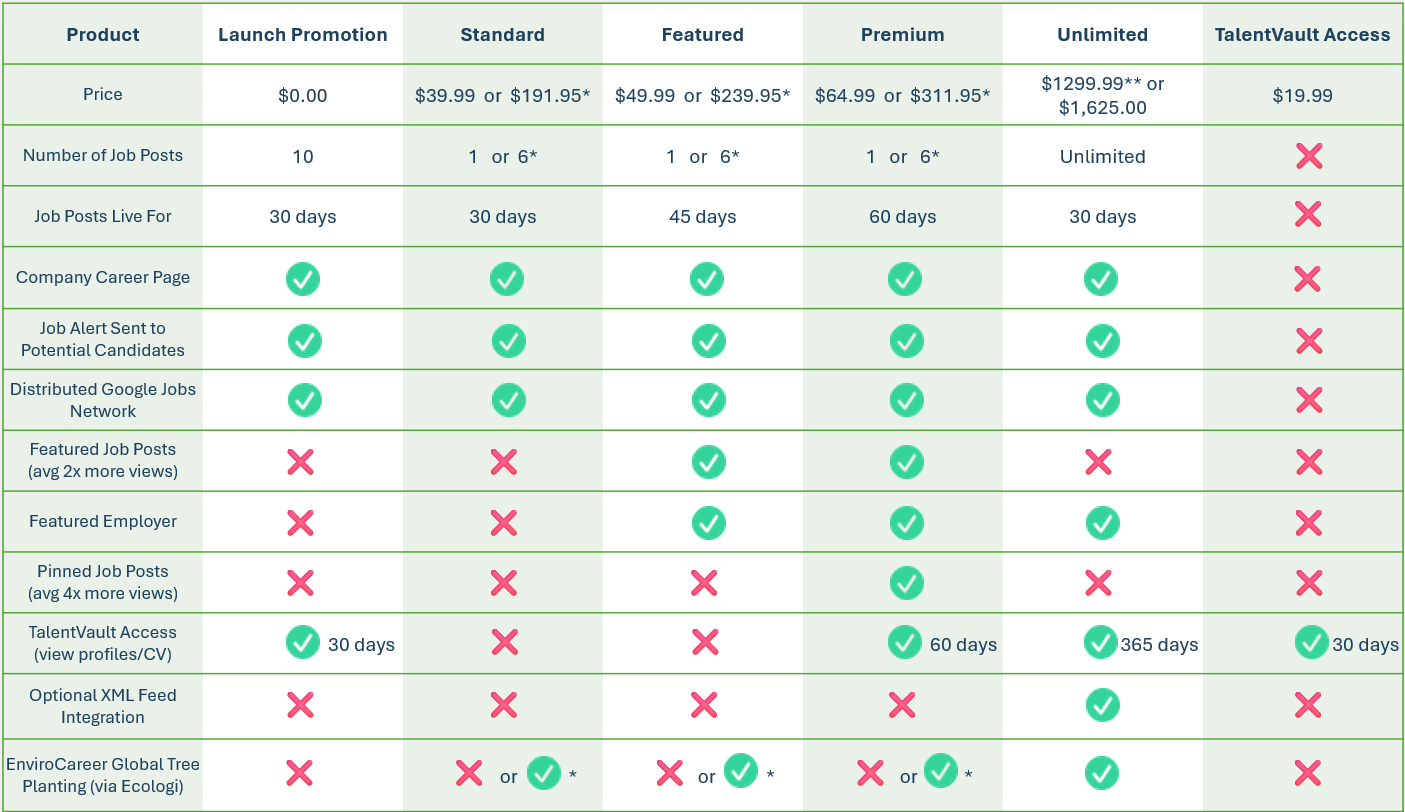Click the red X for Unlimited Featured Job Posts
Viewport: 1405px width, 812px height.
pos(1098,461)
